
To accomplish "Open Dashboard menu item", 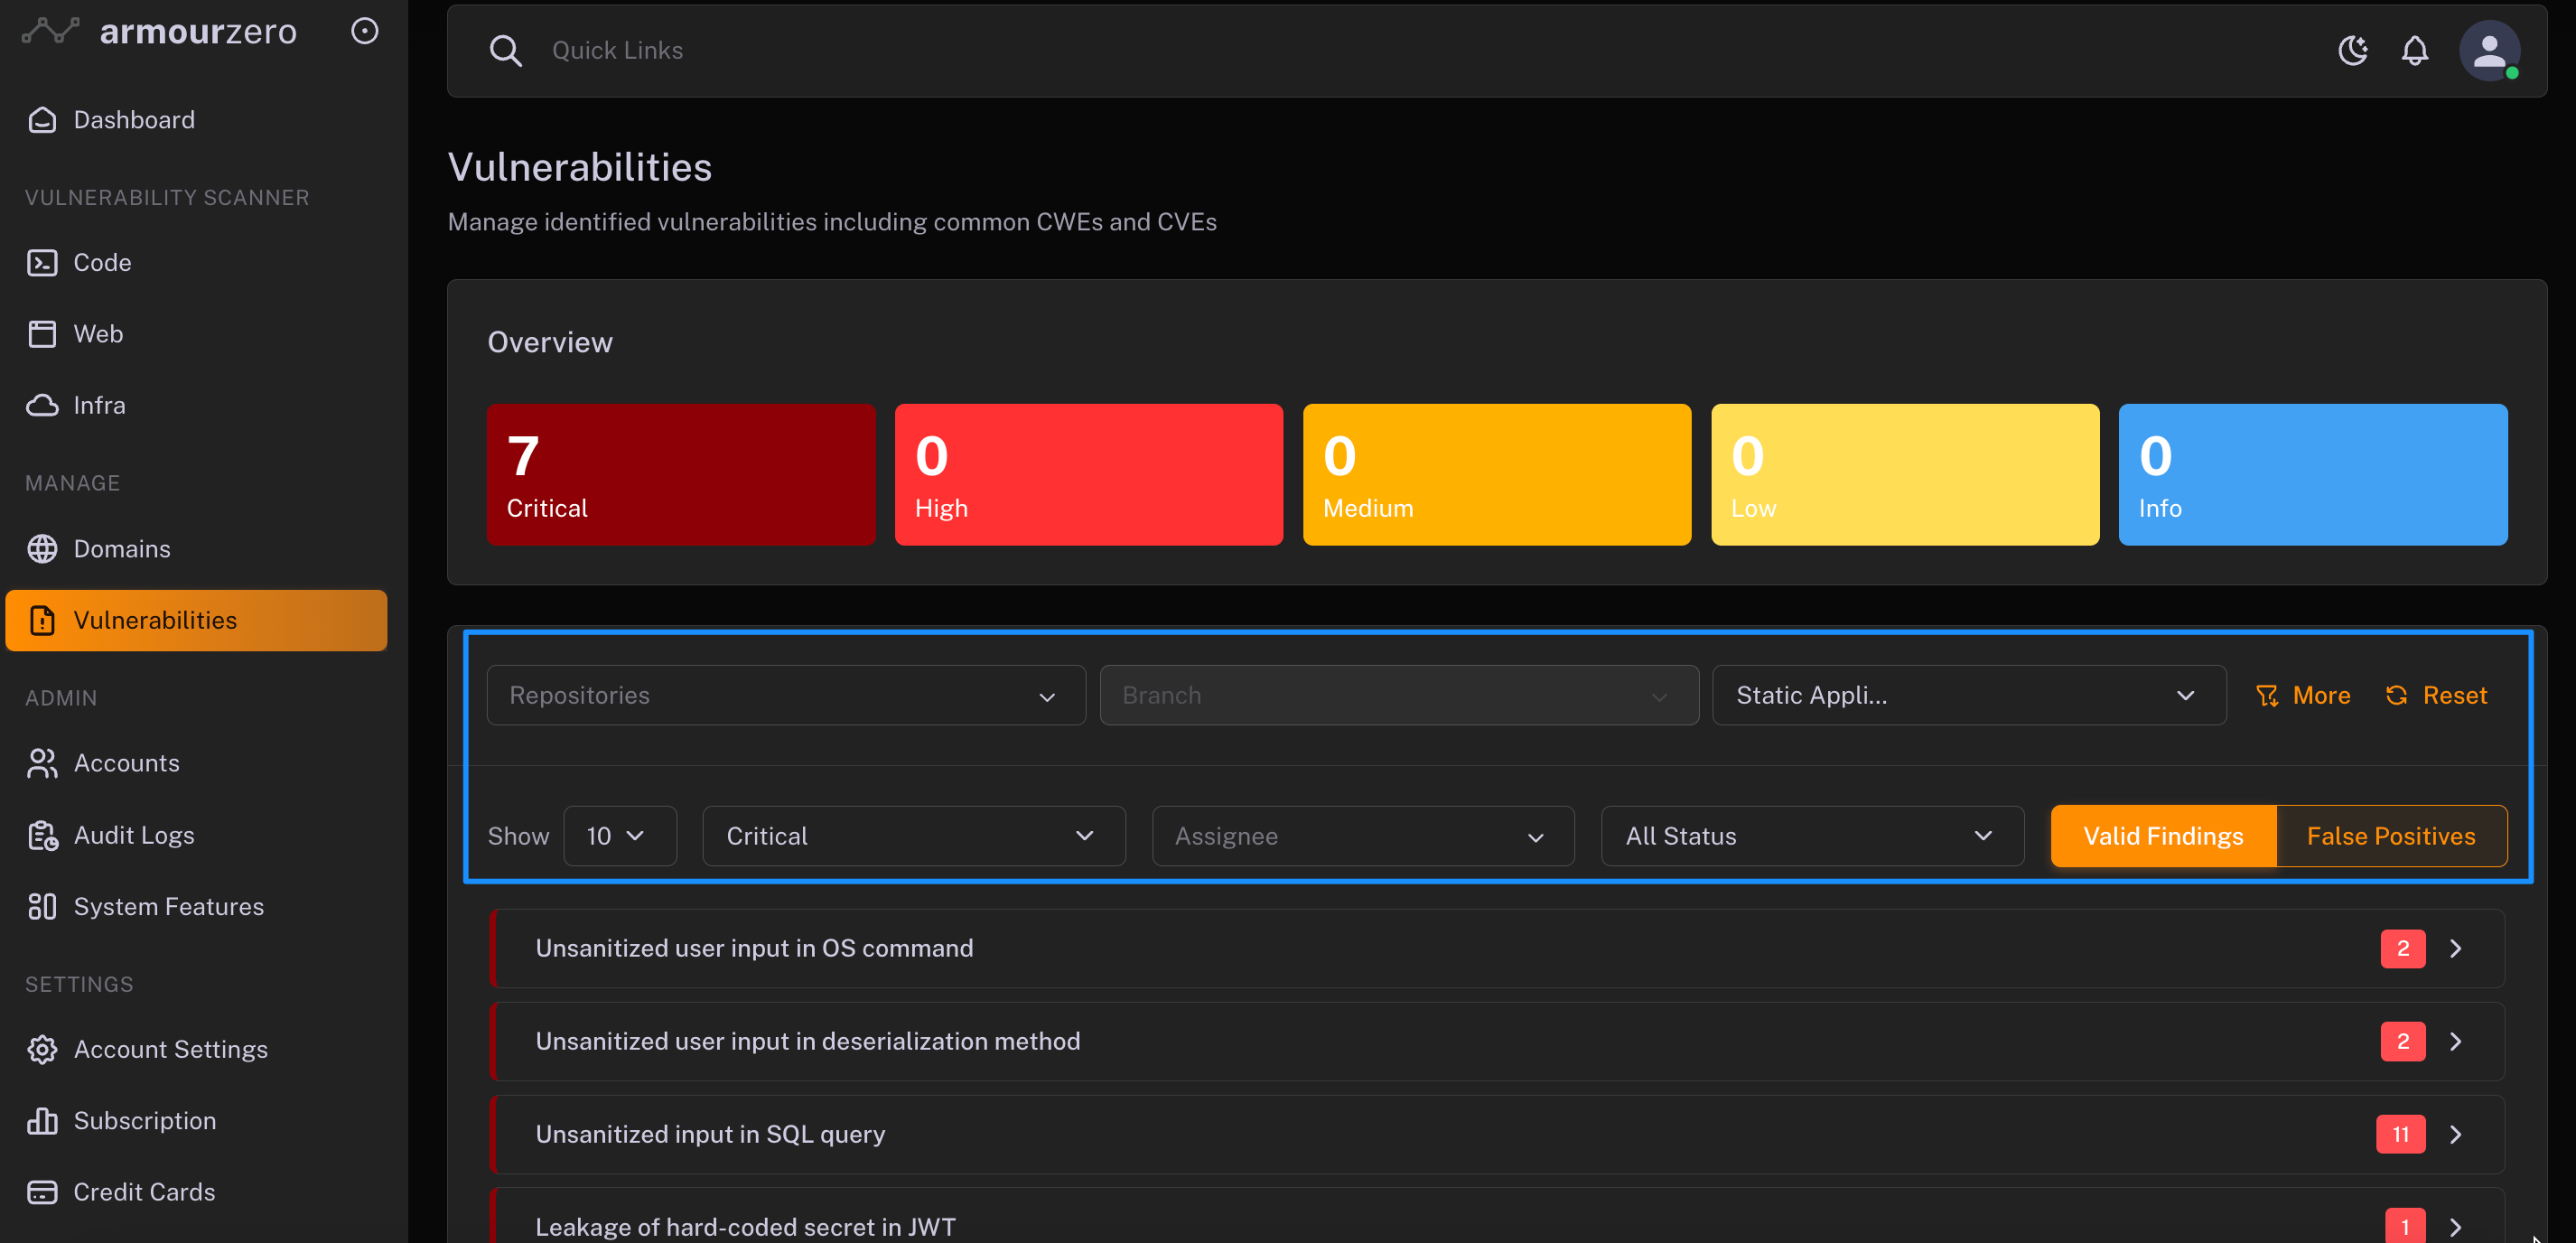I will (133, 120).
